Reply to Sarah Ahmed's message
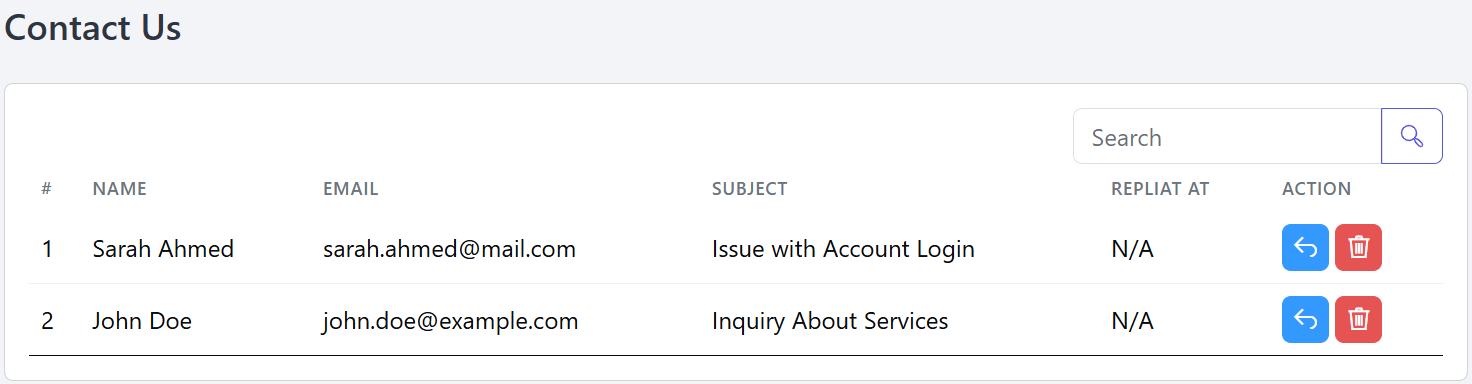The width and height of the screenshot is (1472, 384). pos(1305,247)
